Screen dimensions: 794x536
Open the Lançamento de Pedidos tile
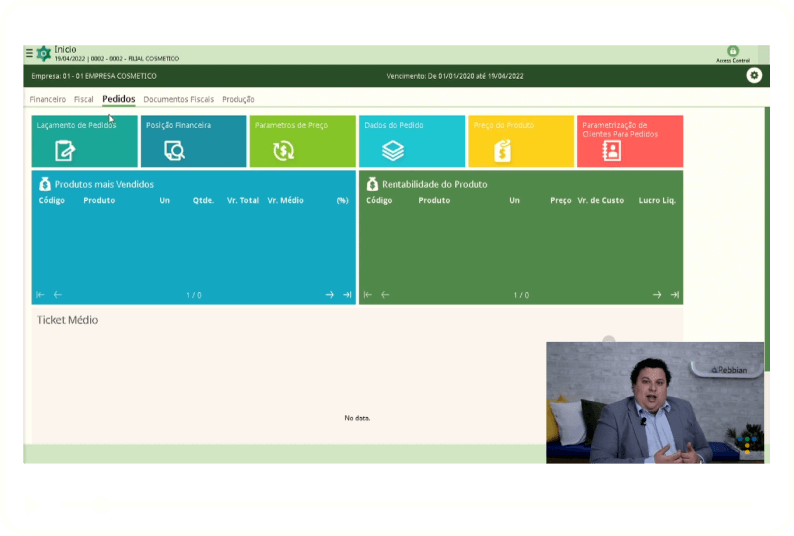click(84, 141)
